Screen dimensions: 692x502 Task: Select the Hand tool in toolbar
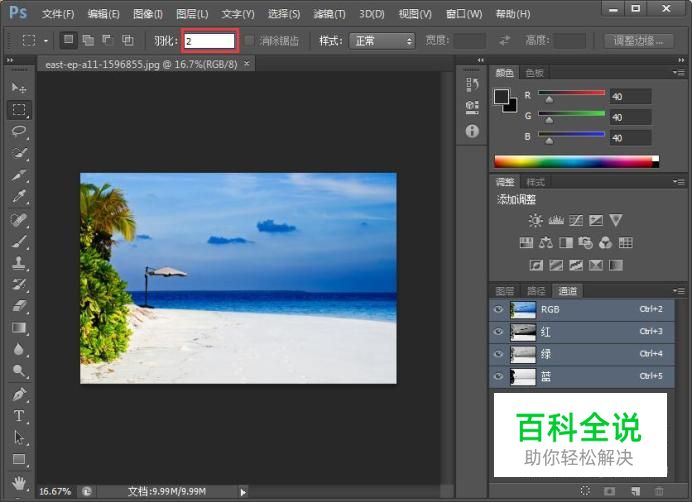(x=19, y=481)
